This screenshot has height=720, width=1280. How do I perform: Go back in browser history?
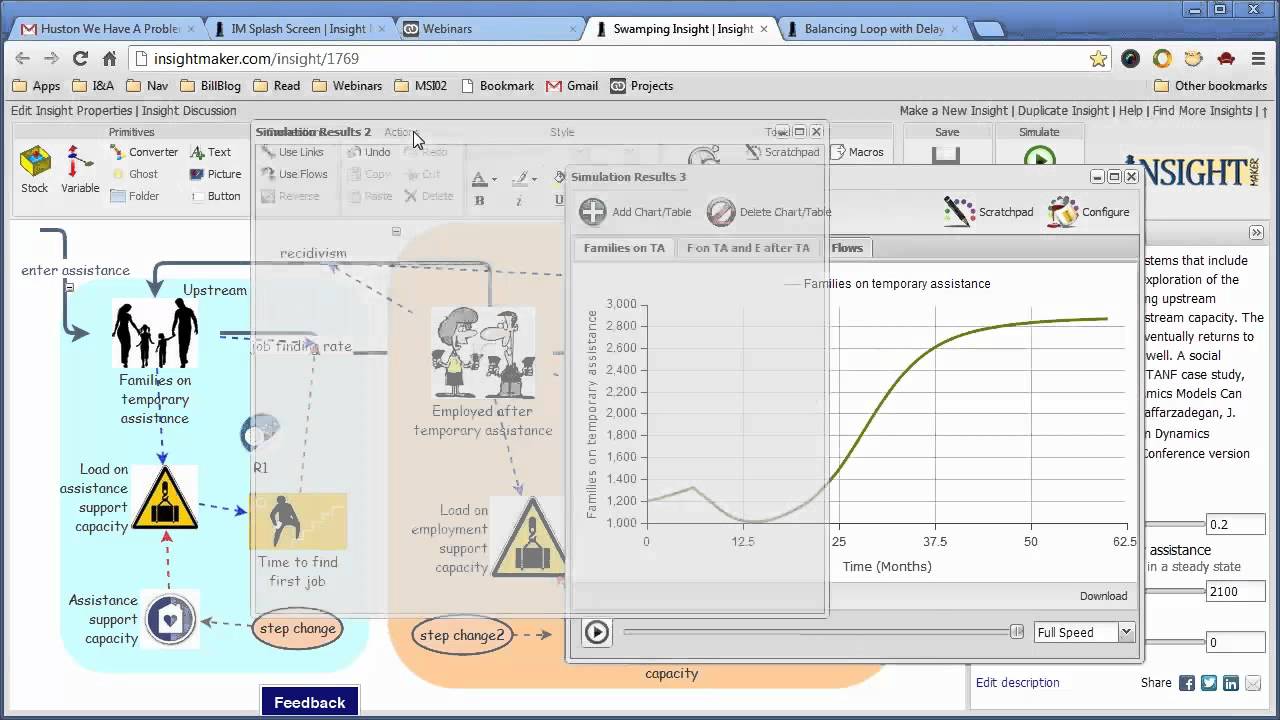pos(22,59)
